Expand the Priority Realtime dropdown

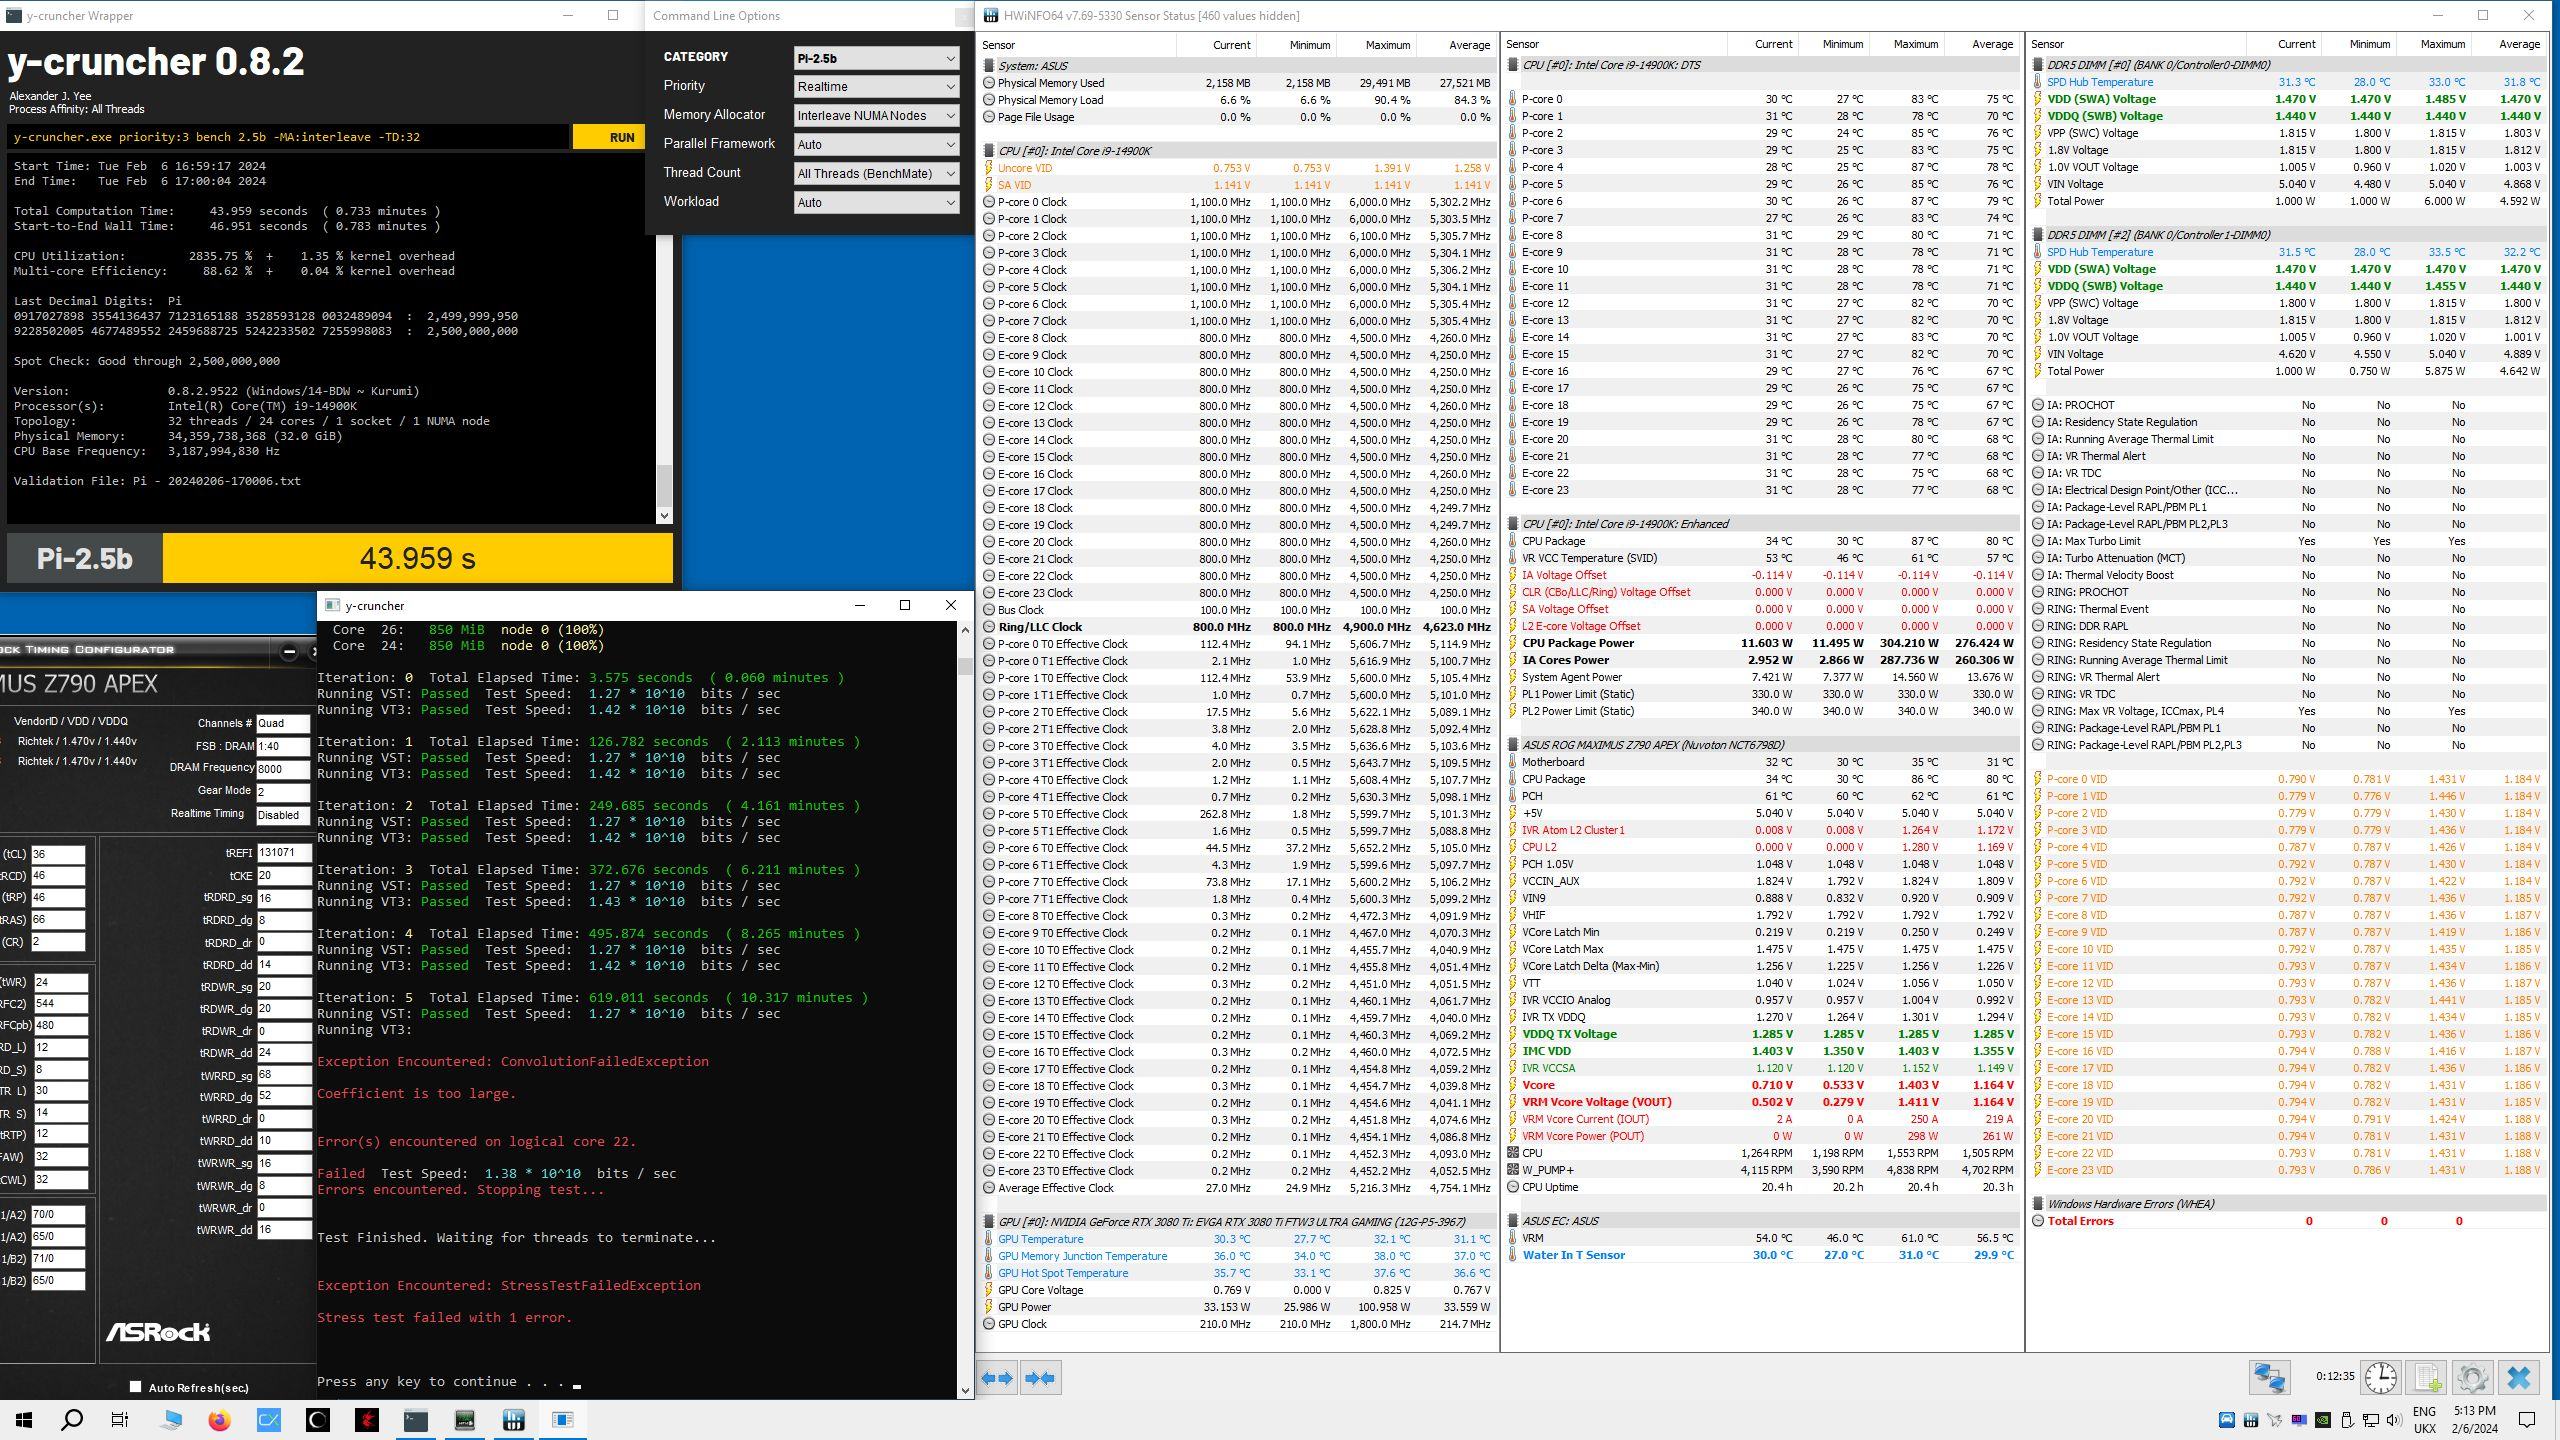[876, 87]
